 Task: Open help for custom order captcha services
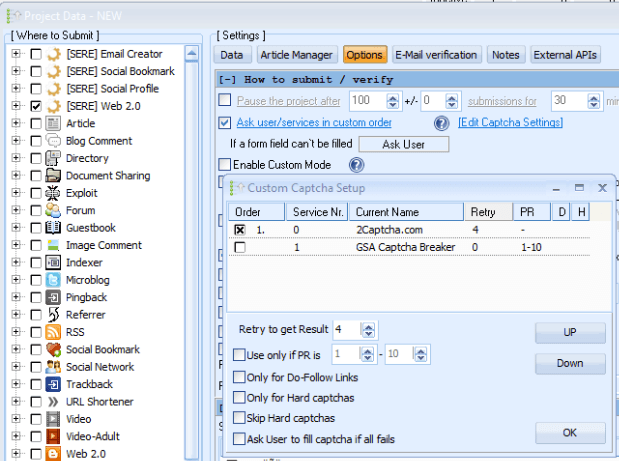click(441, 123)
